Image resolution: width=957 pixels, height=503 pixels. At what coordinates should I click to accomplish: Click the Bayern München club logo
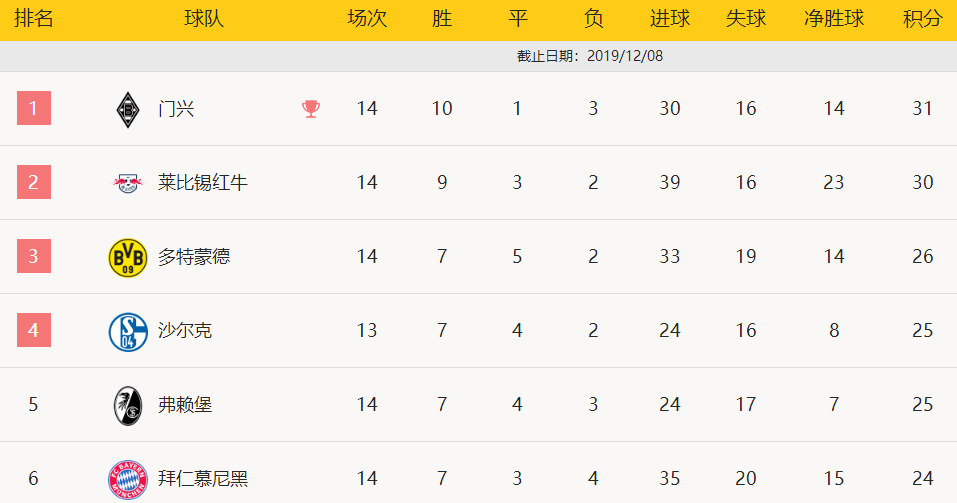[x=128, y=479]
